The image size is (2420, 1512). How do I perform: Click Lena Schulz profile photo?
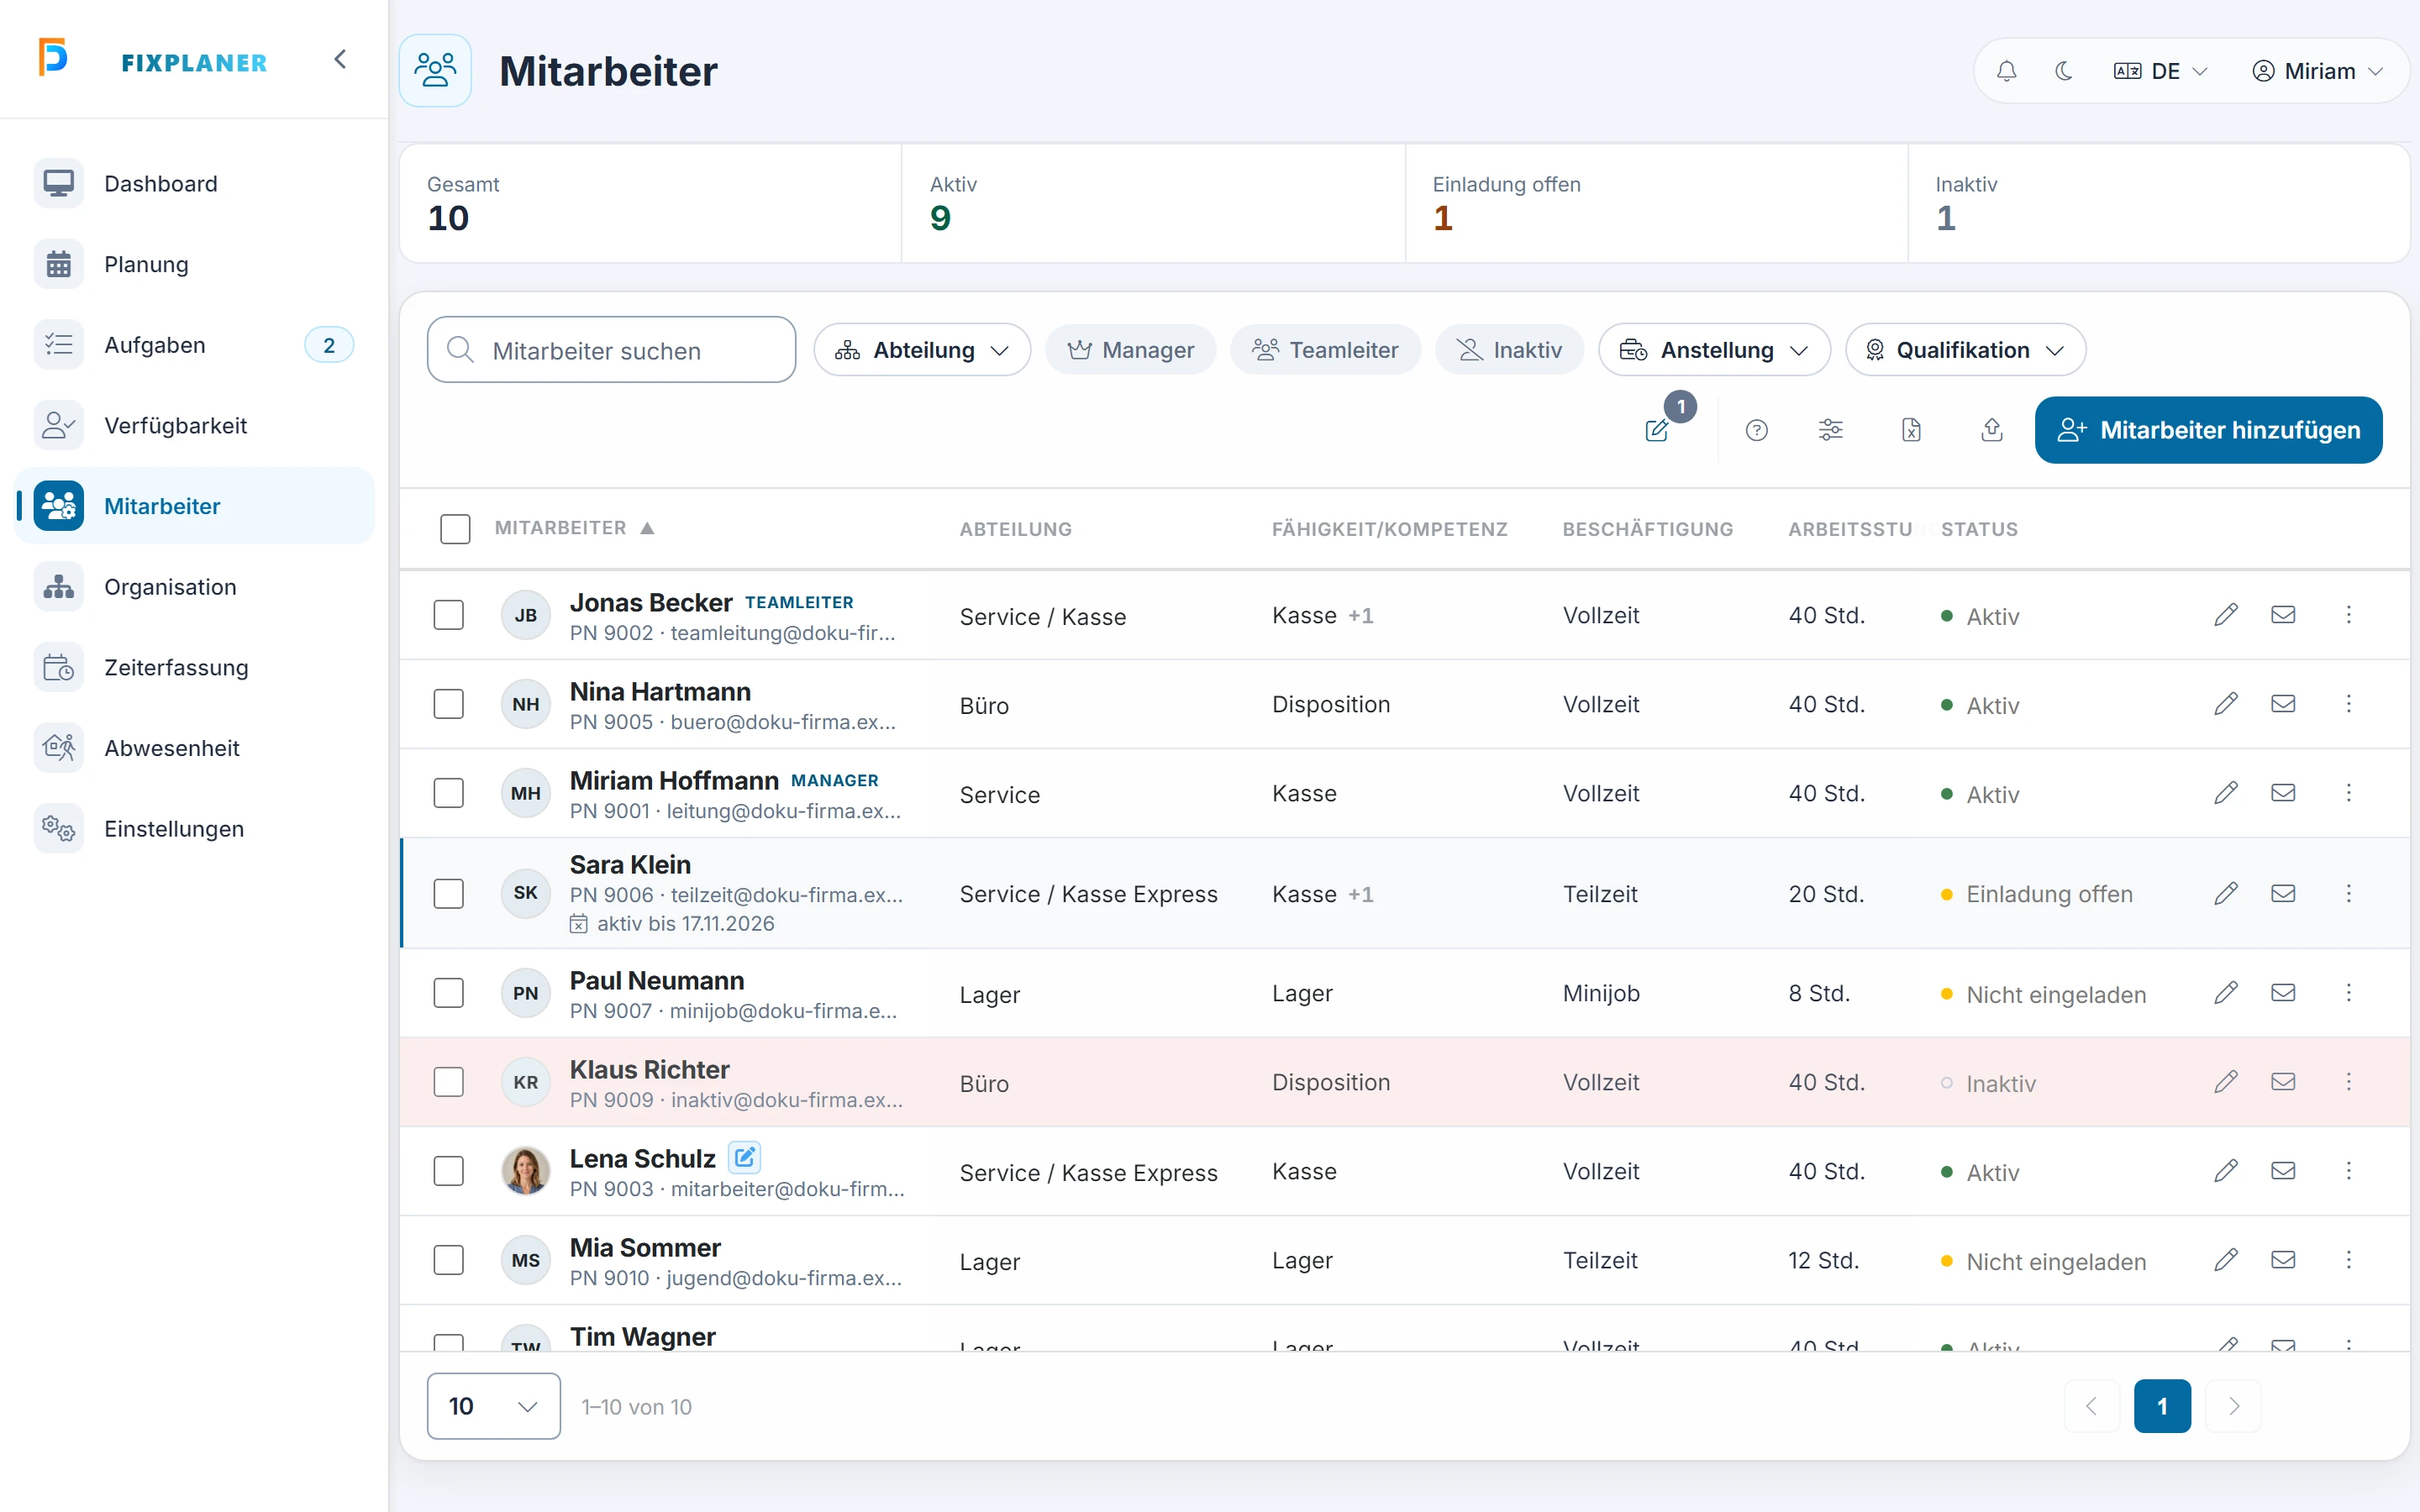coord(526,1171)
